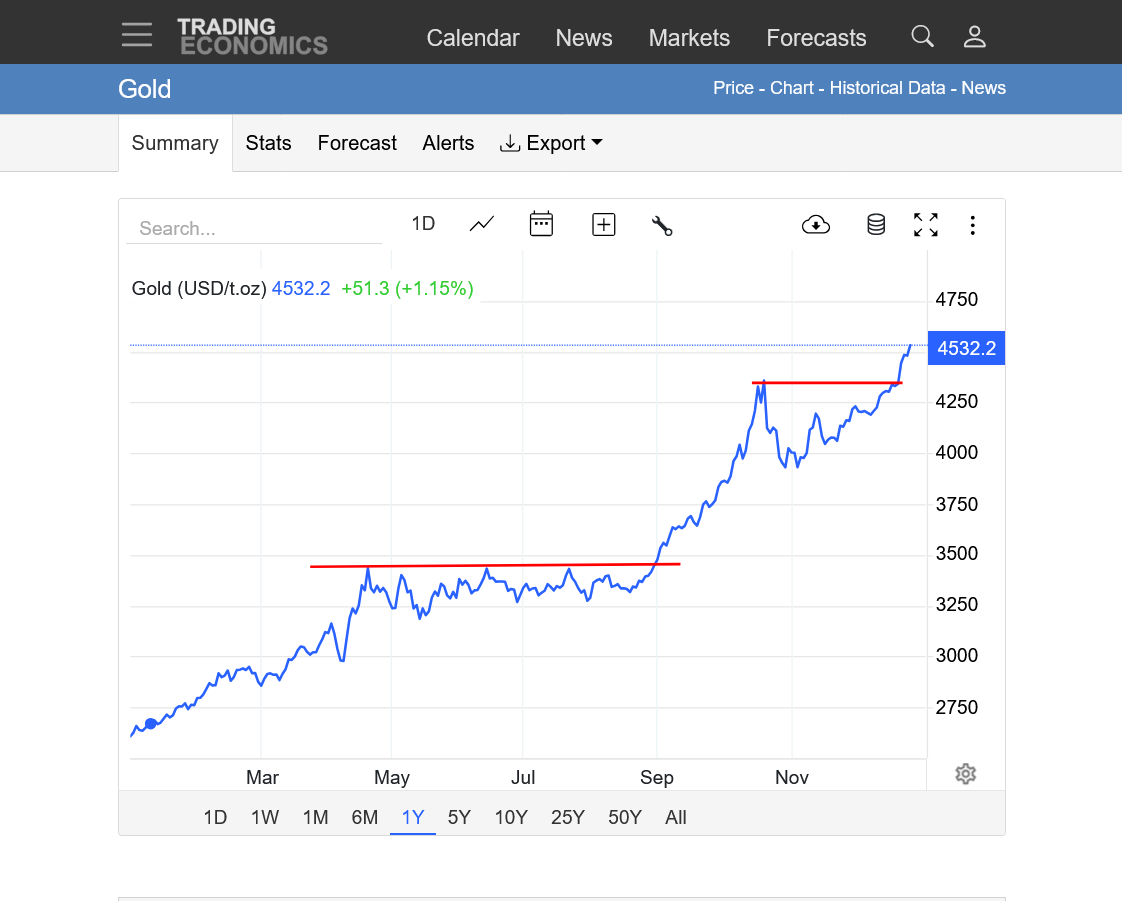Click the search magnifier icon in header

(922, 37)
